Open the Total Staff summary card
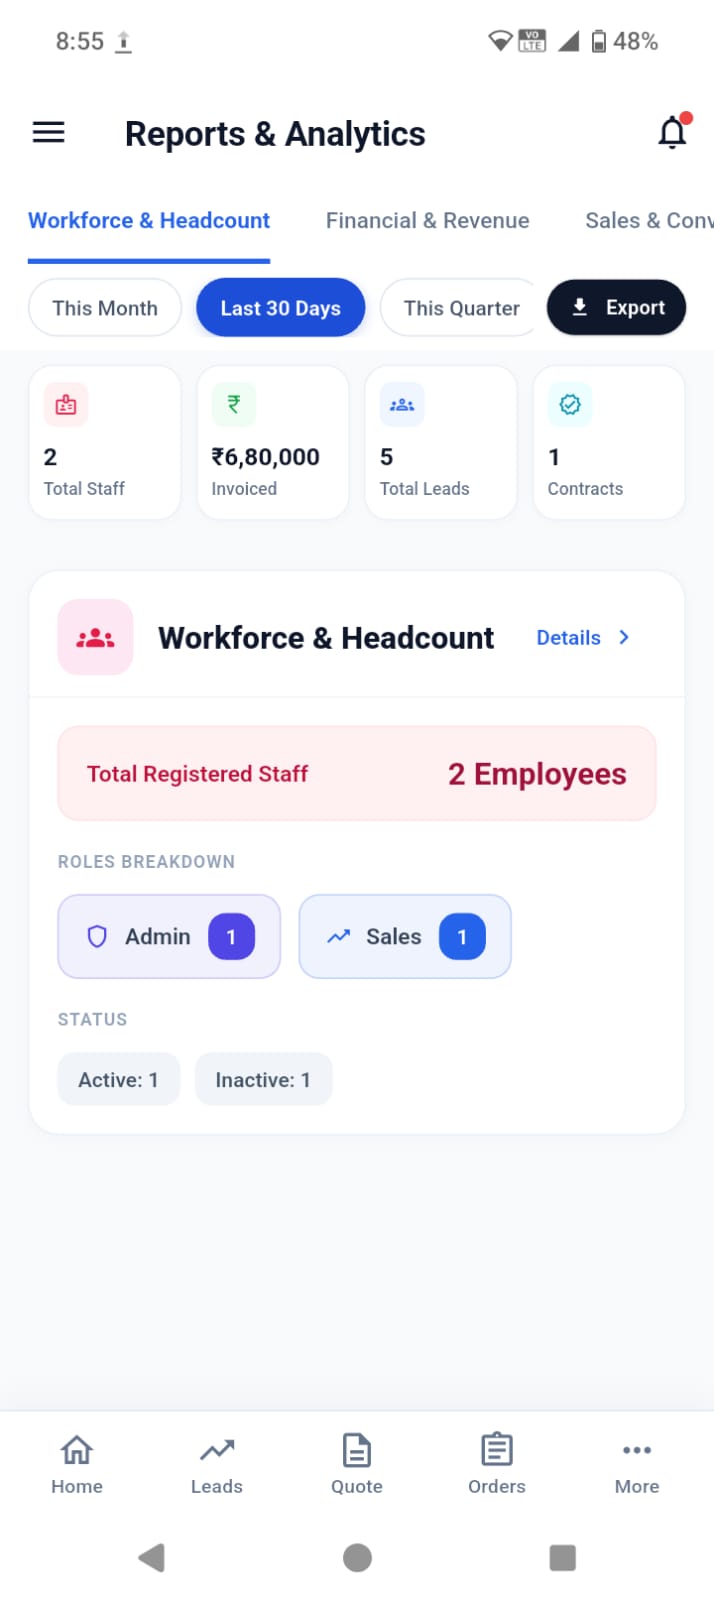 pos(105,442)
